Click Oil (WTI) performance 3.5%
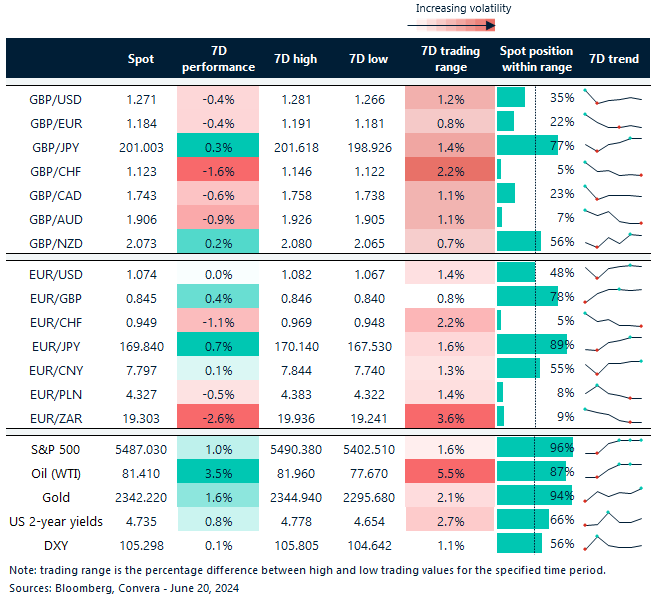The image size is (657, 598). click(218, 471)
